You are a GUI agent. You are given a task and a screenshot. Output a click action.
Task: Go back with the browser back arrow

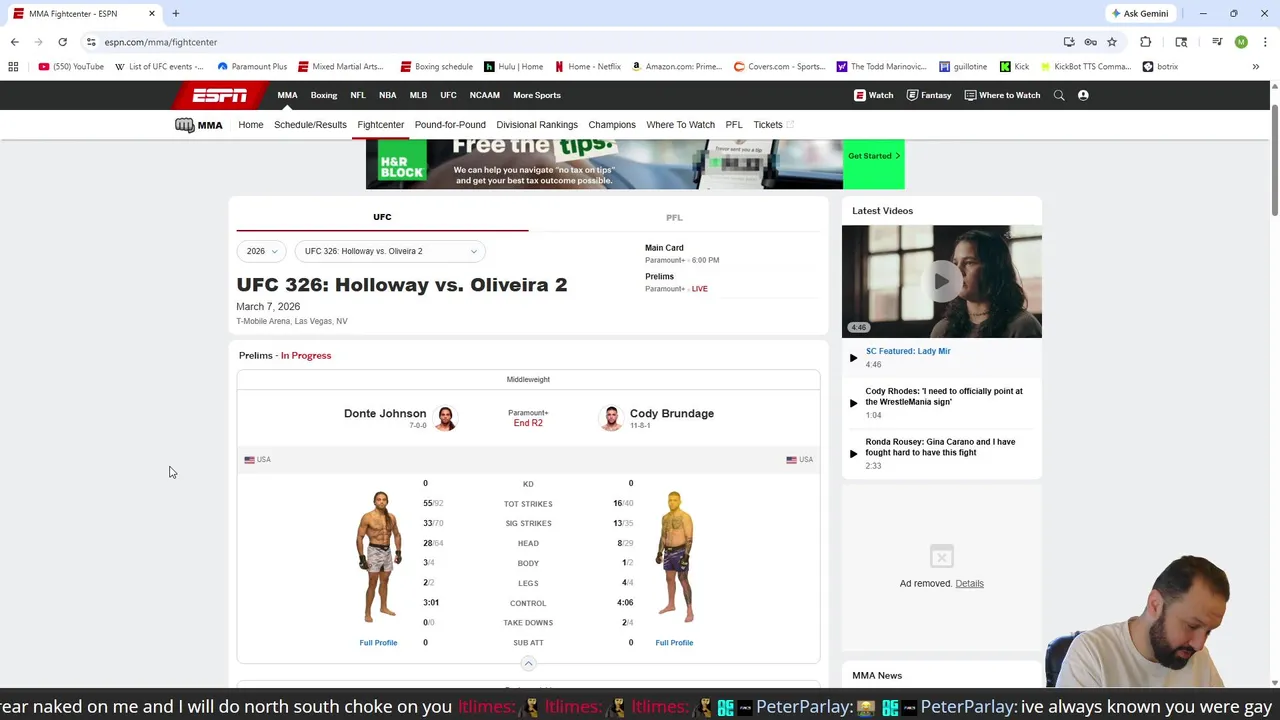point(15,42)
